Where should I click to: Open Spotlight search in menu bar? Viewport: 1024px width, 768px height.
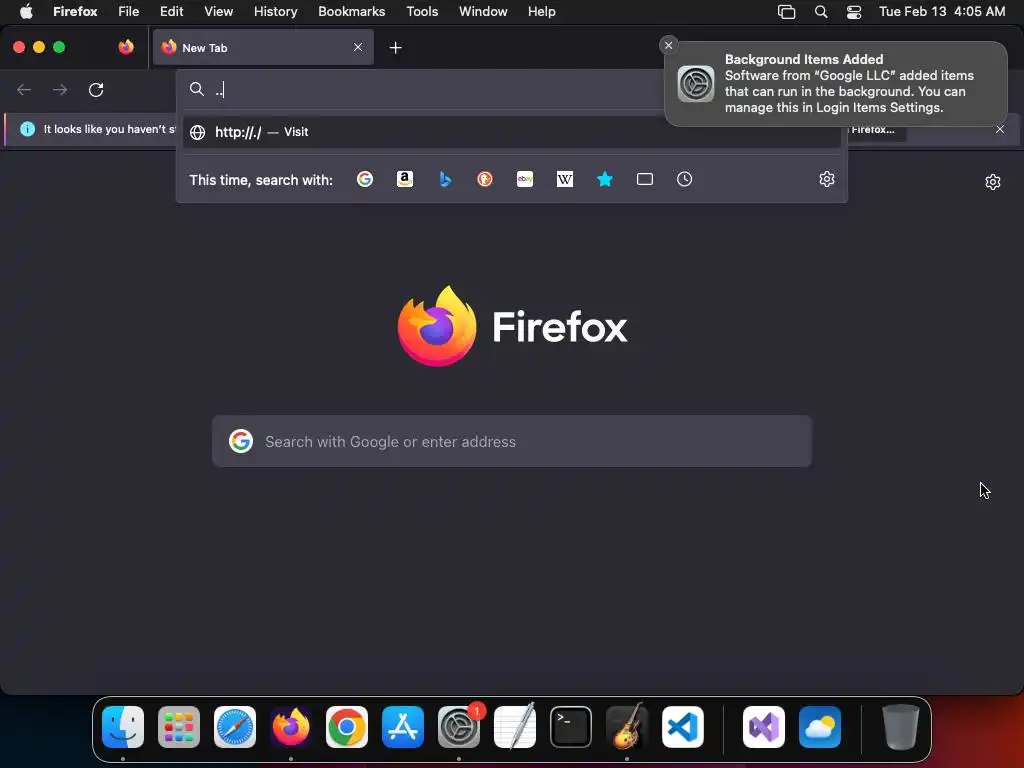point(821,11)
